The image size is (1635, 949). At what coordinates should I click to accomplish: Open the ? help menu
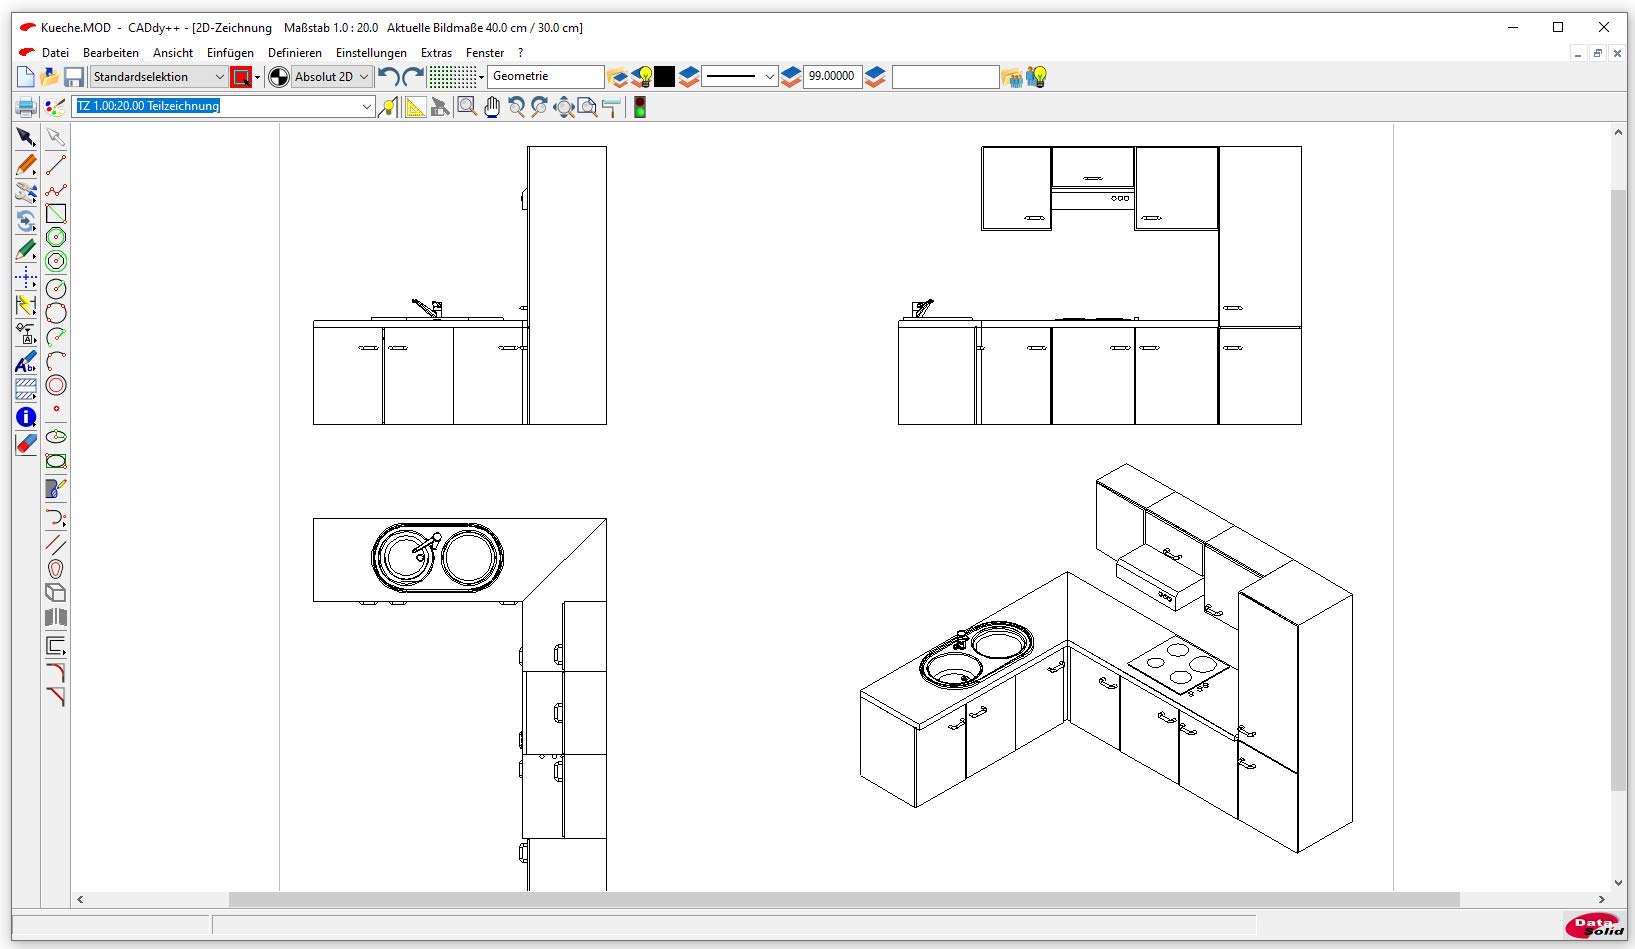(x=521, y=53)
